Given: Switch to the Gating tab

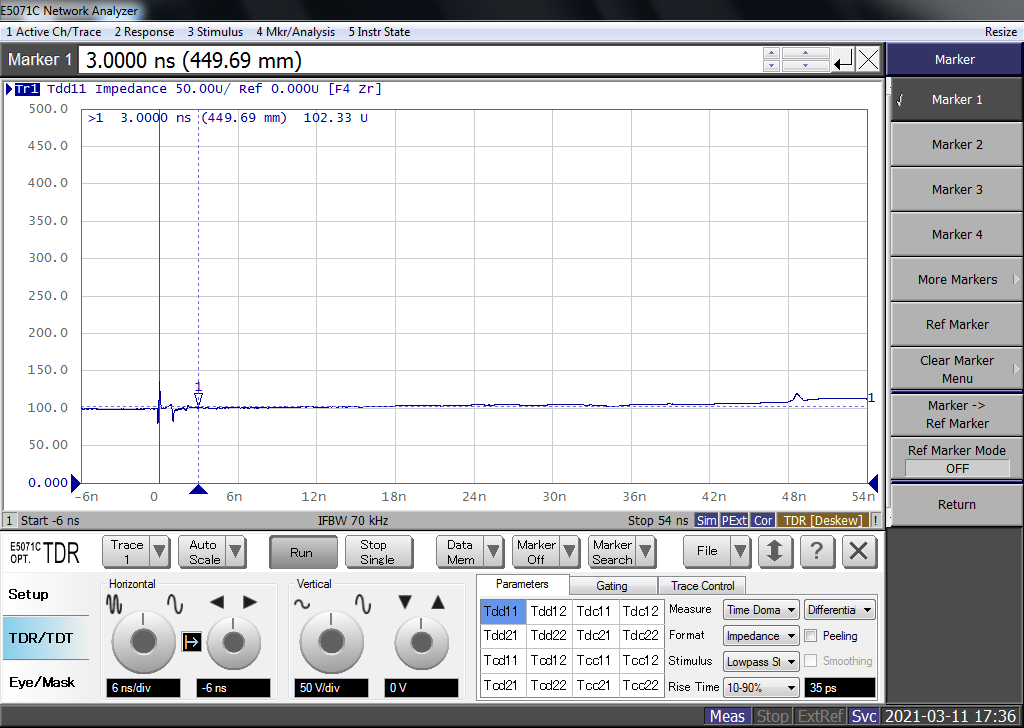Looking at the screenshot, I should pos(611,586).
